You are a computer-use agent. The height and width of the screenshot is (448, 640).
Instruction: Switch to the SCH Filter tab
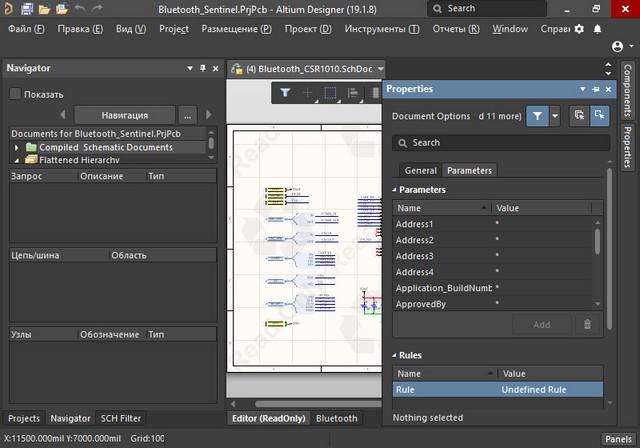click(x=120, y=418)
